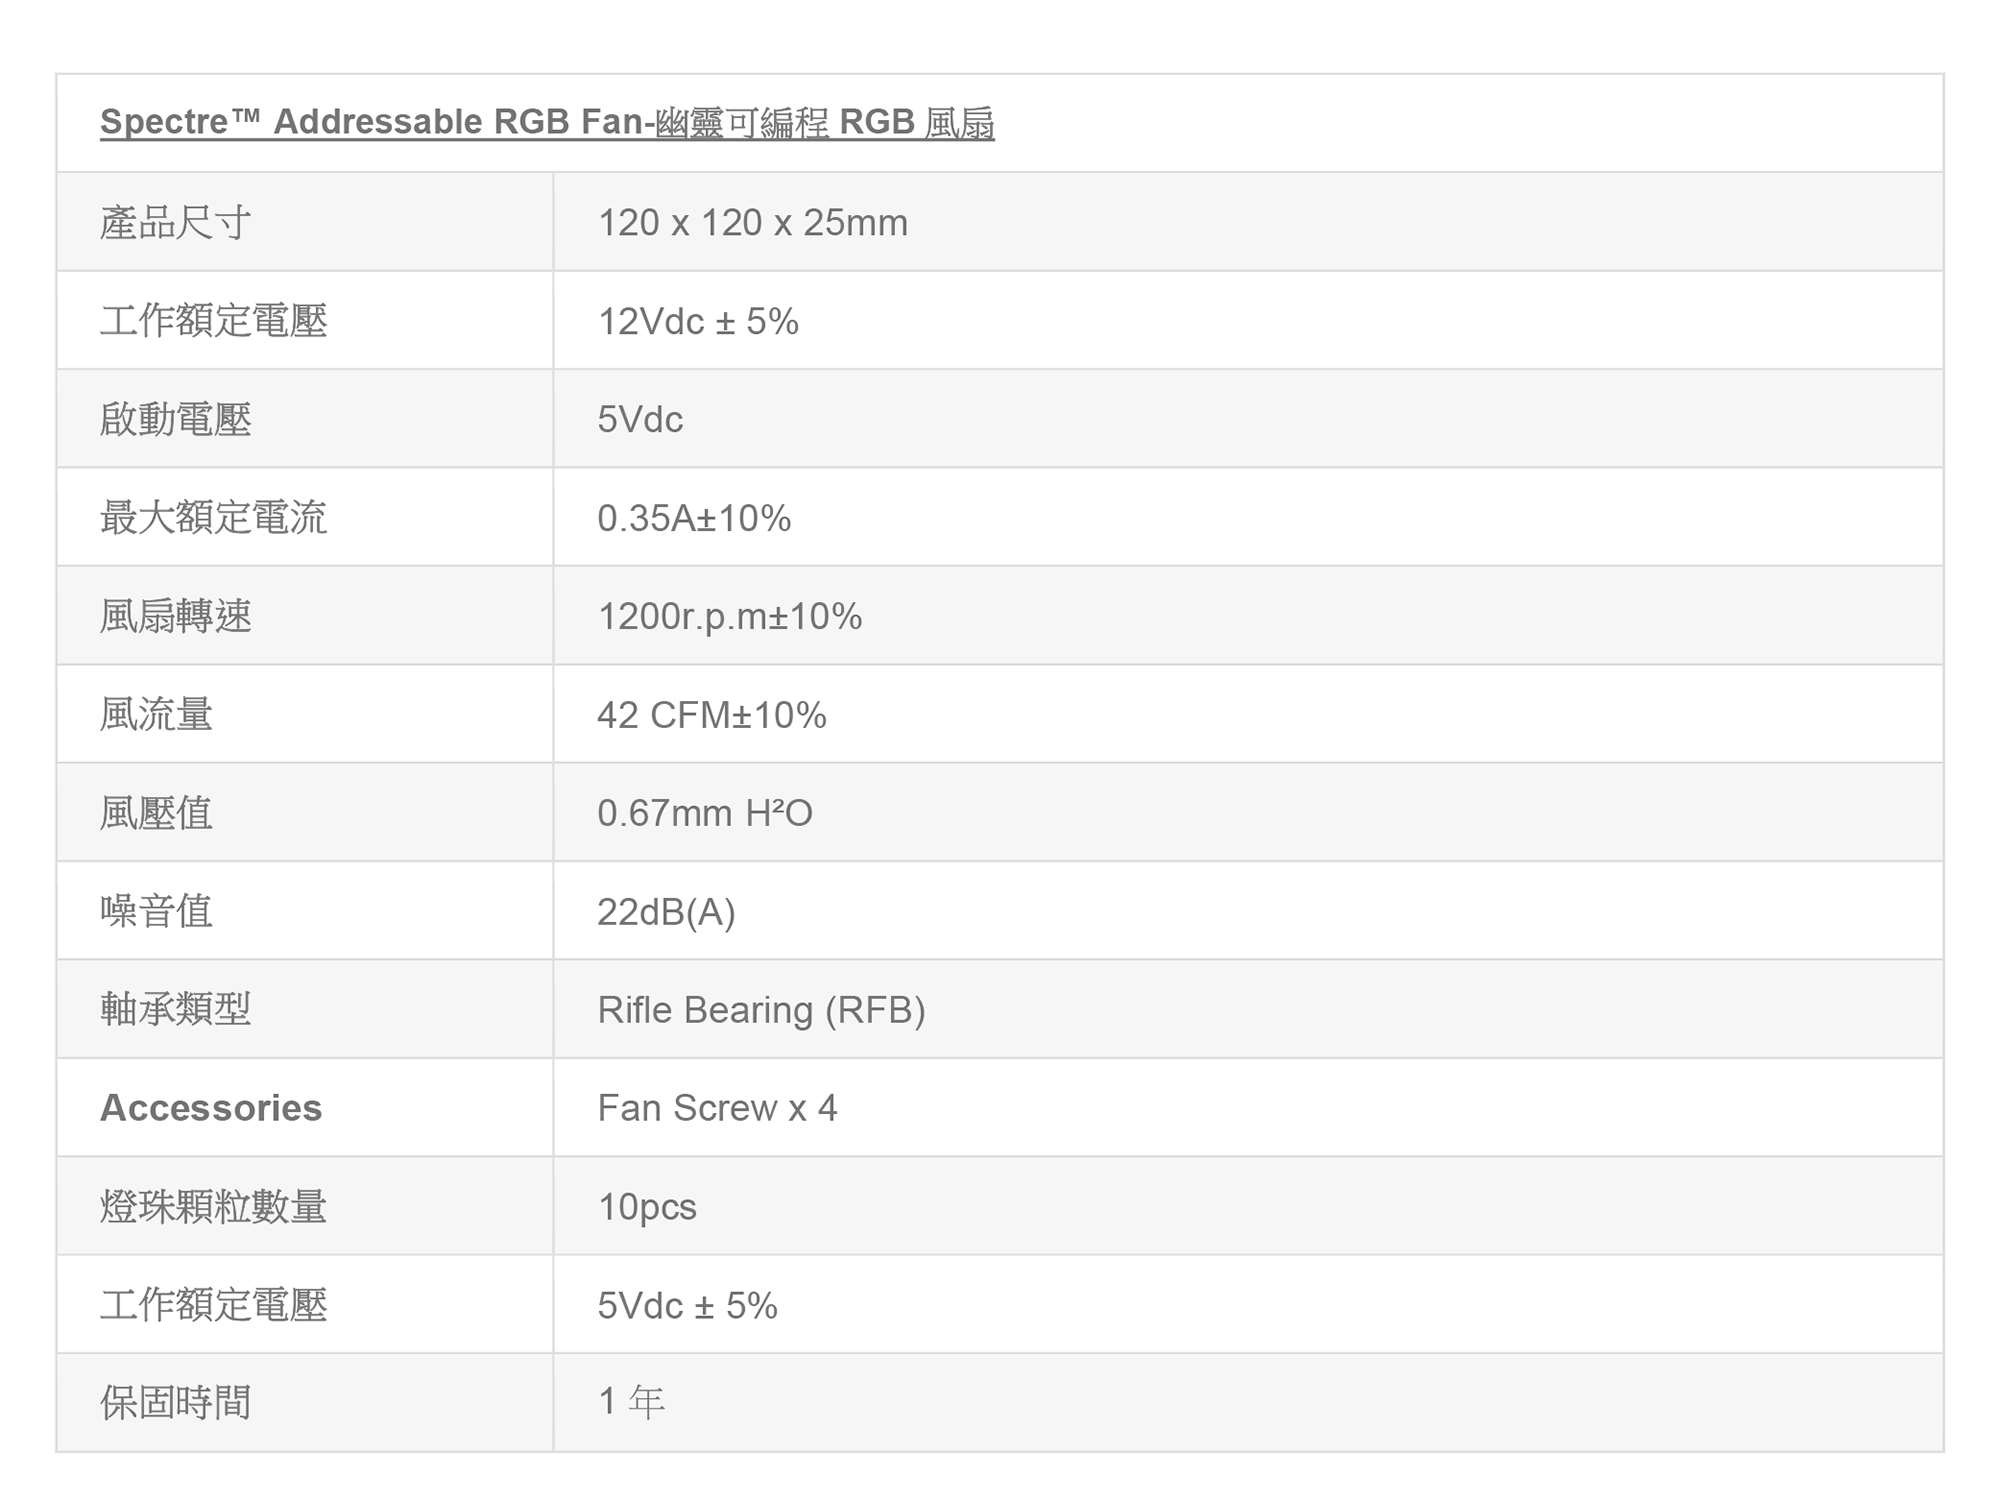2000x1502 pixels.
Task: Click the Rifle Bearing (RFB) value
Action: (761, 1010)
